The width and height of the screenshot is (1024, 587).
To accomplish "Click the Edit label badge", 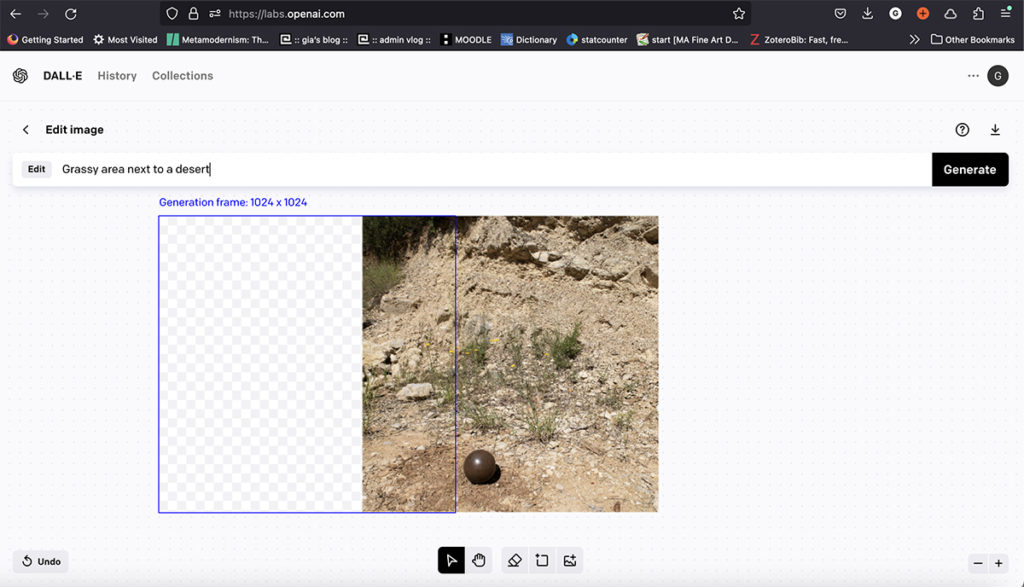I will [x=37, y=169].
